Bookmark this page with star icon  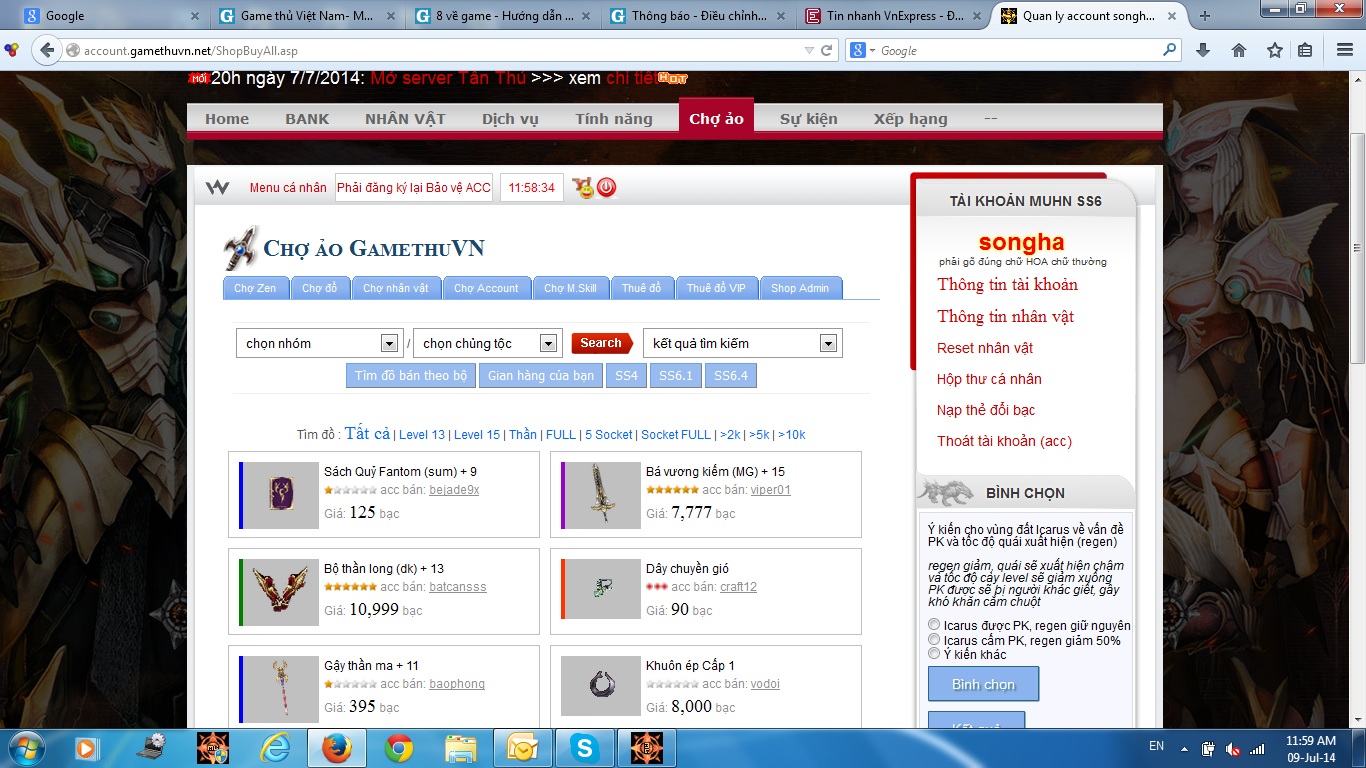1275,50
